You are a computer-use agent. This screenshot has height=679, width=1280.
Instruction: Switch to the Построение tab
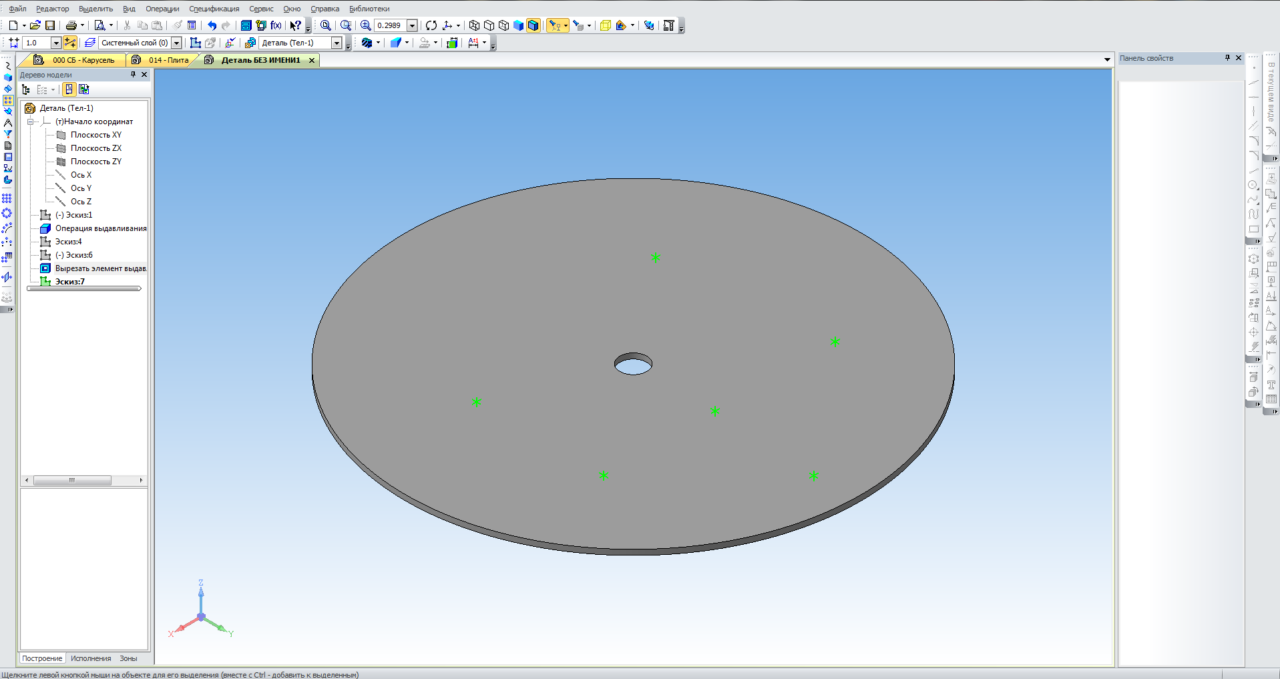(x=42, y=659)
